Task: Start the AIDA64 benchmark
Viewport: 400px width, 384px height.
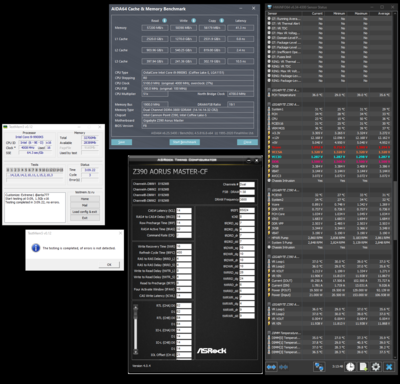Action: point(185,142)
